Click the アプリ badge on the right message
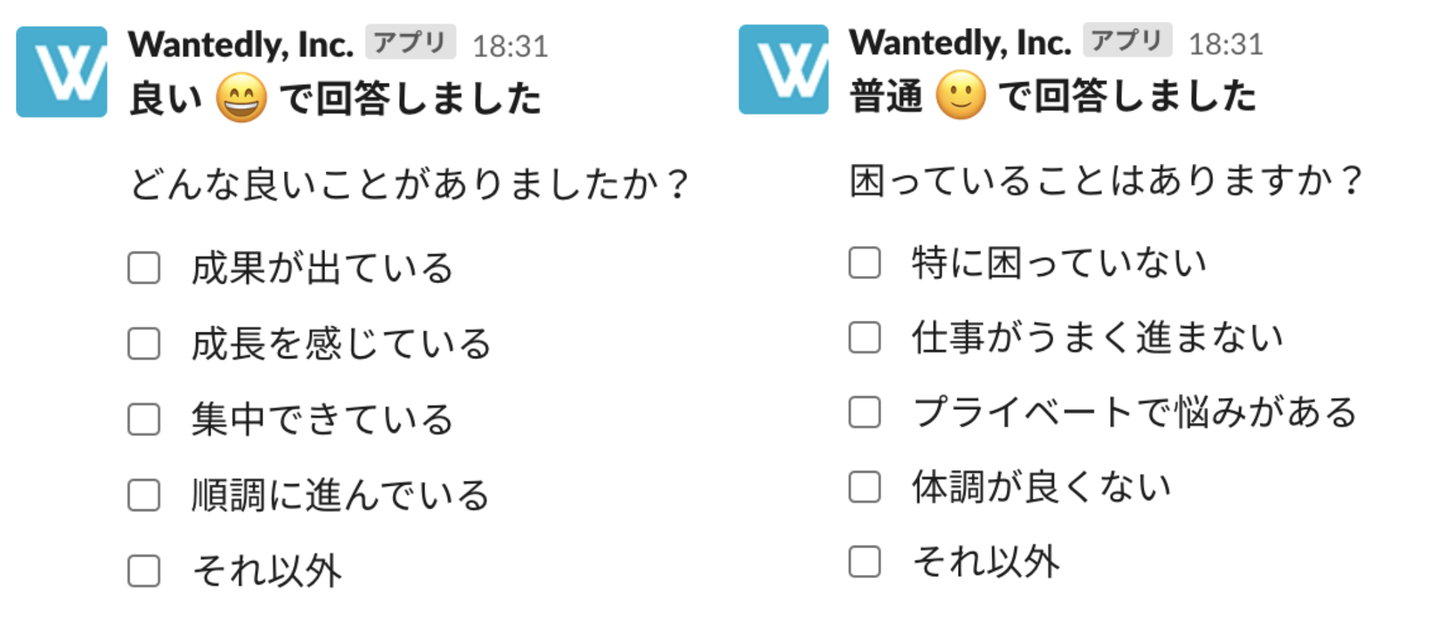Image resolution: width=1440 pixels, height=625 pixels. tap(1127, 41)
